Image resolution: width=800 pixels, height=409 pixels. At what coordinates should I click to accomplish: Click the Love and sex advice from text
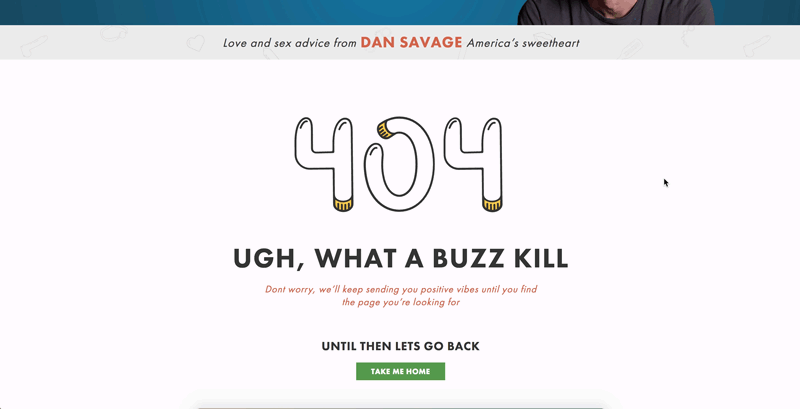290,43
